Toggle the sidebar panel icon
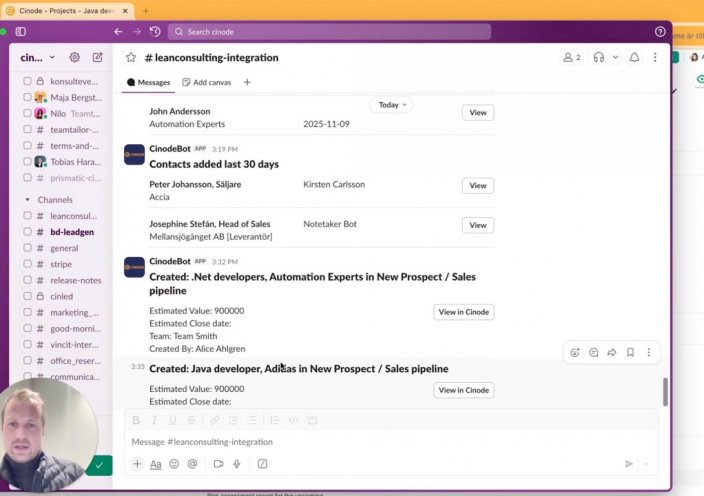 [21, 31]
